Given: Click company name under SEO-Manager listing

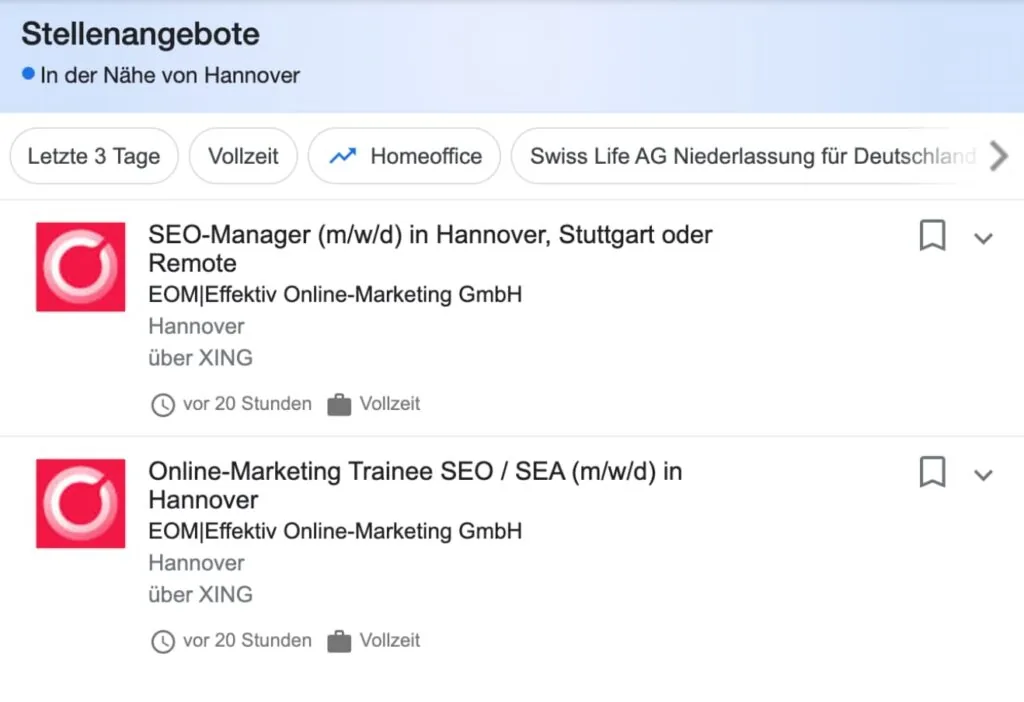Looking at the screenshot, I should tap(335, 295).
